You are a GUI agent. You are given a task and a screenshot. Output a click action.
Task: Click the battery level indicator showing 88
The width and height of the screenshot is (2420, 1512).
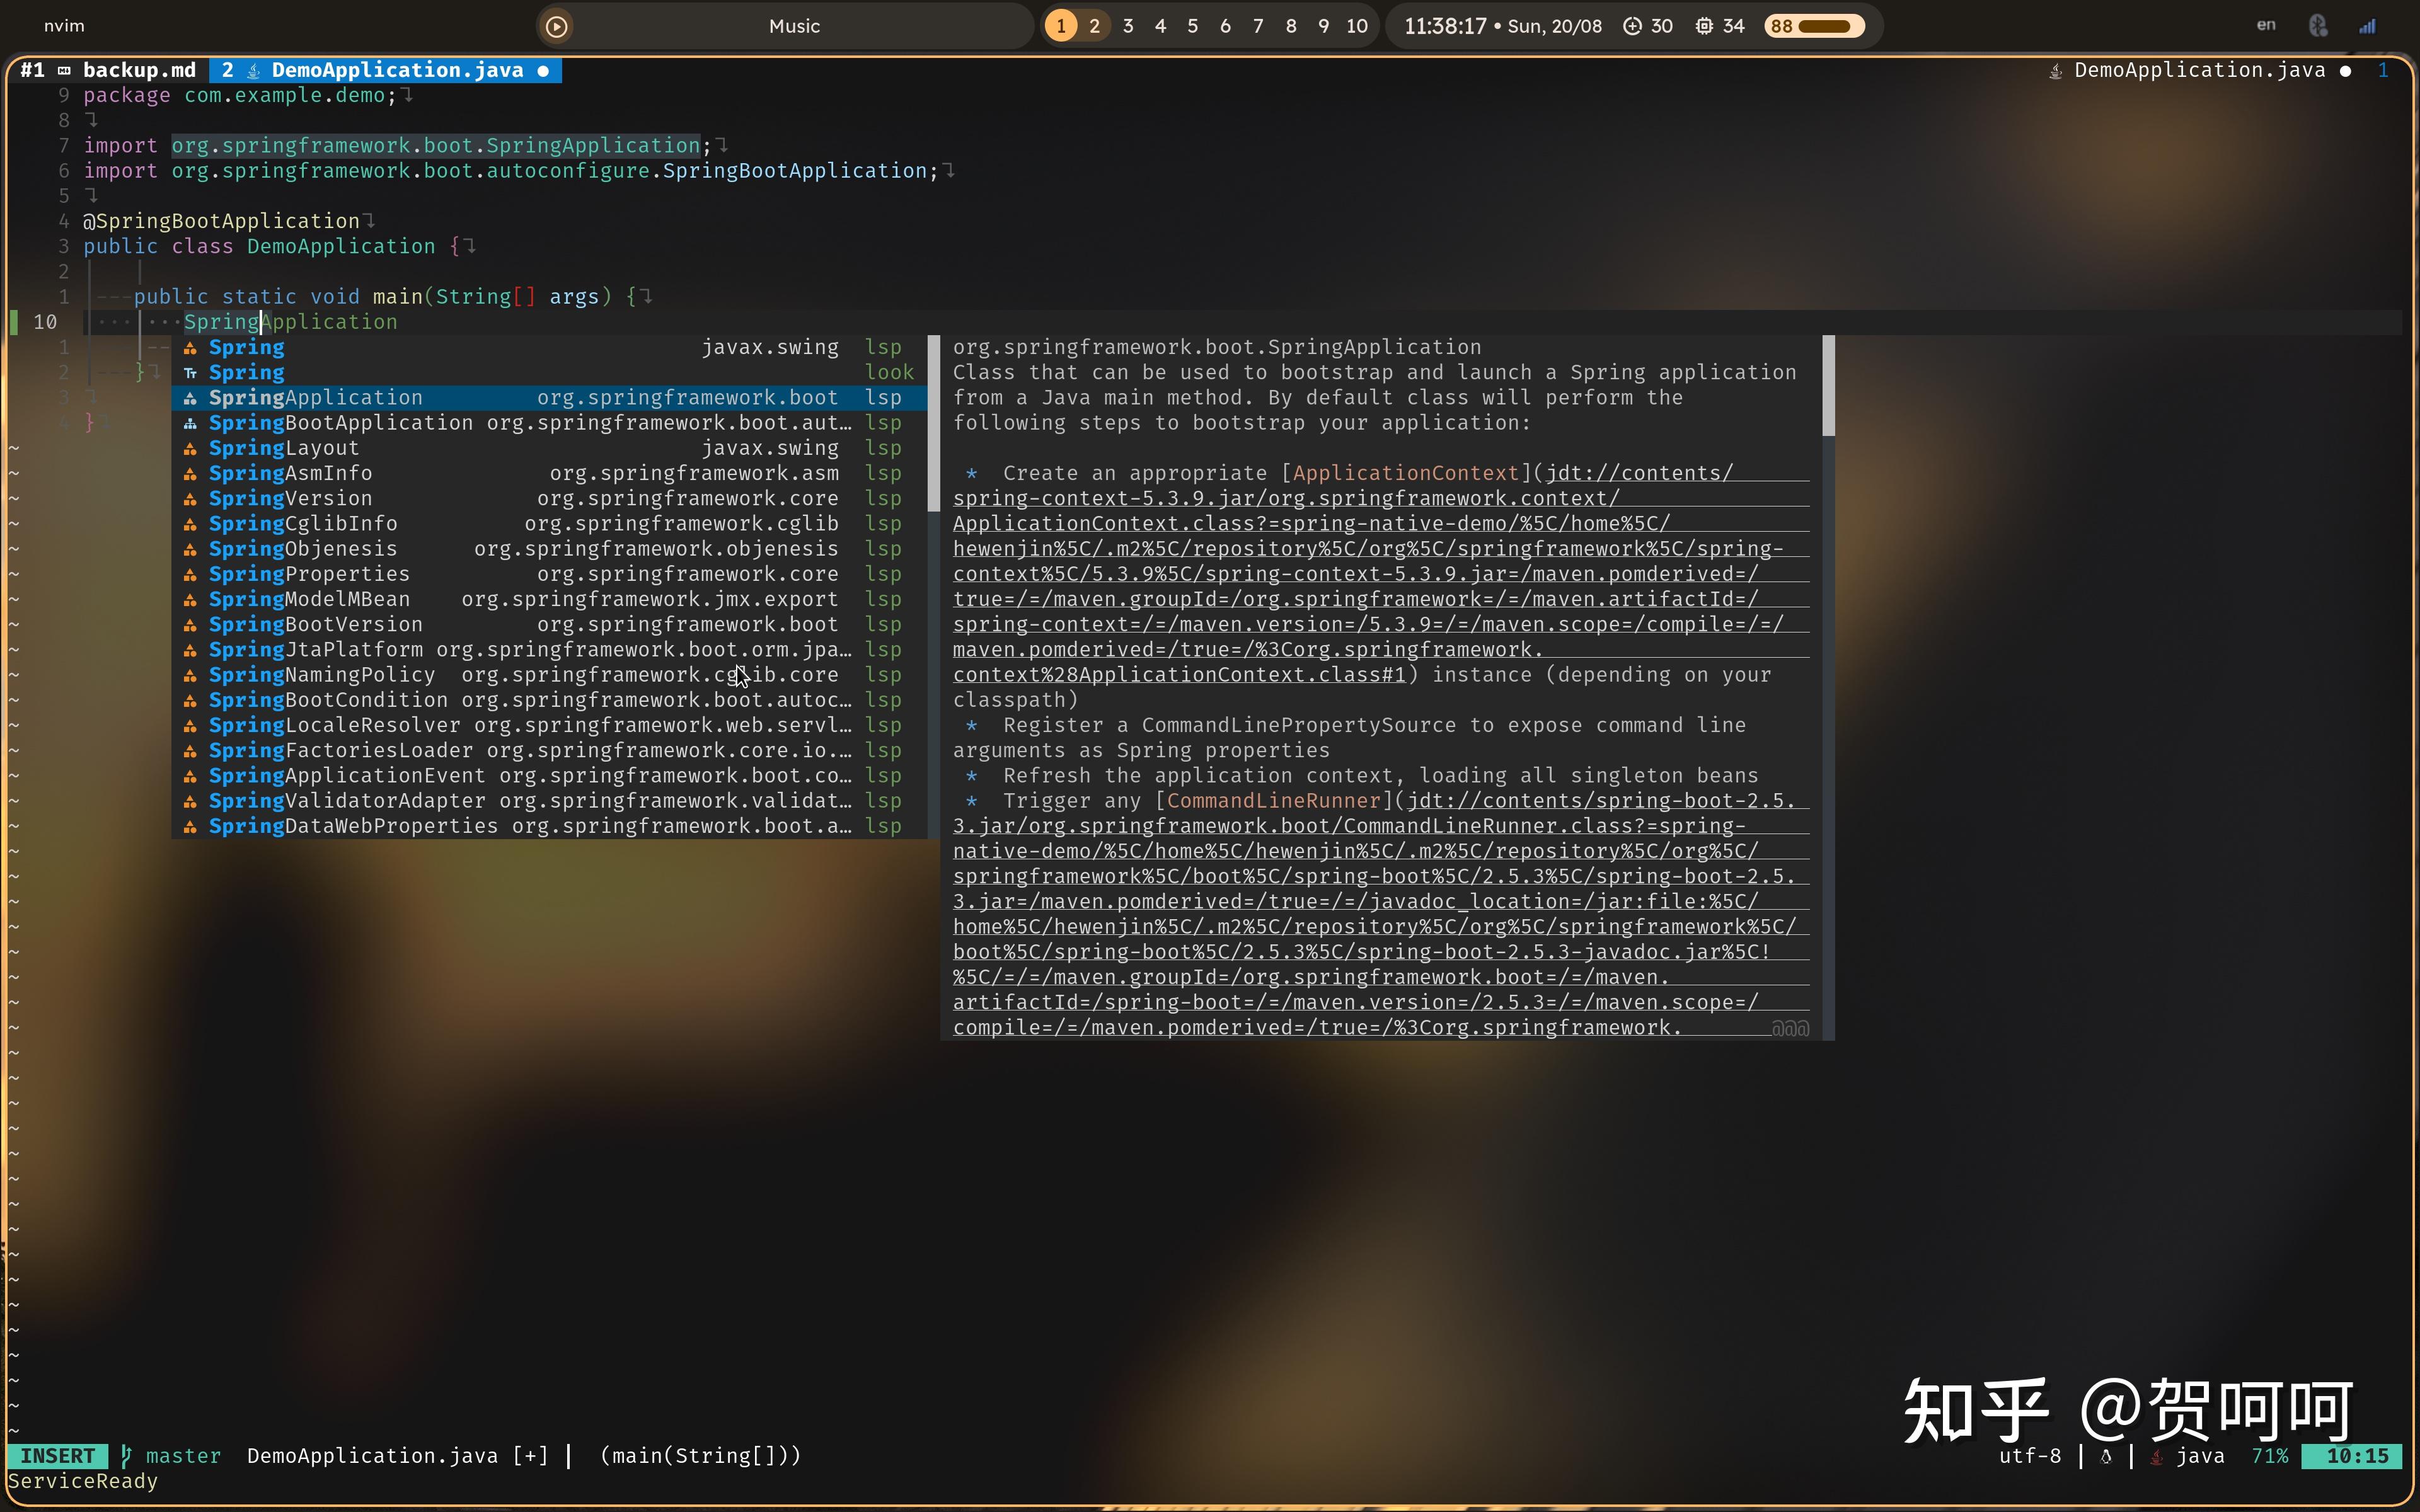[x=1813, y=26]
